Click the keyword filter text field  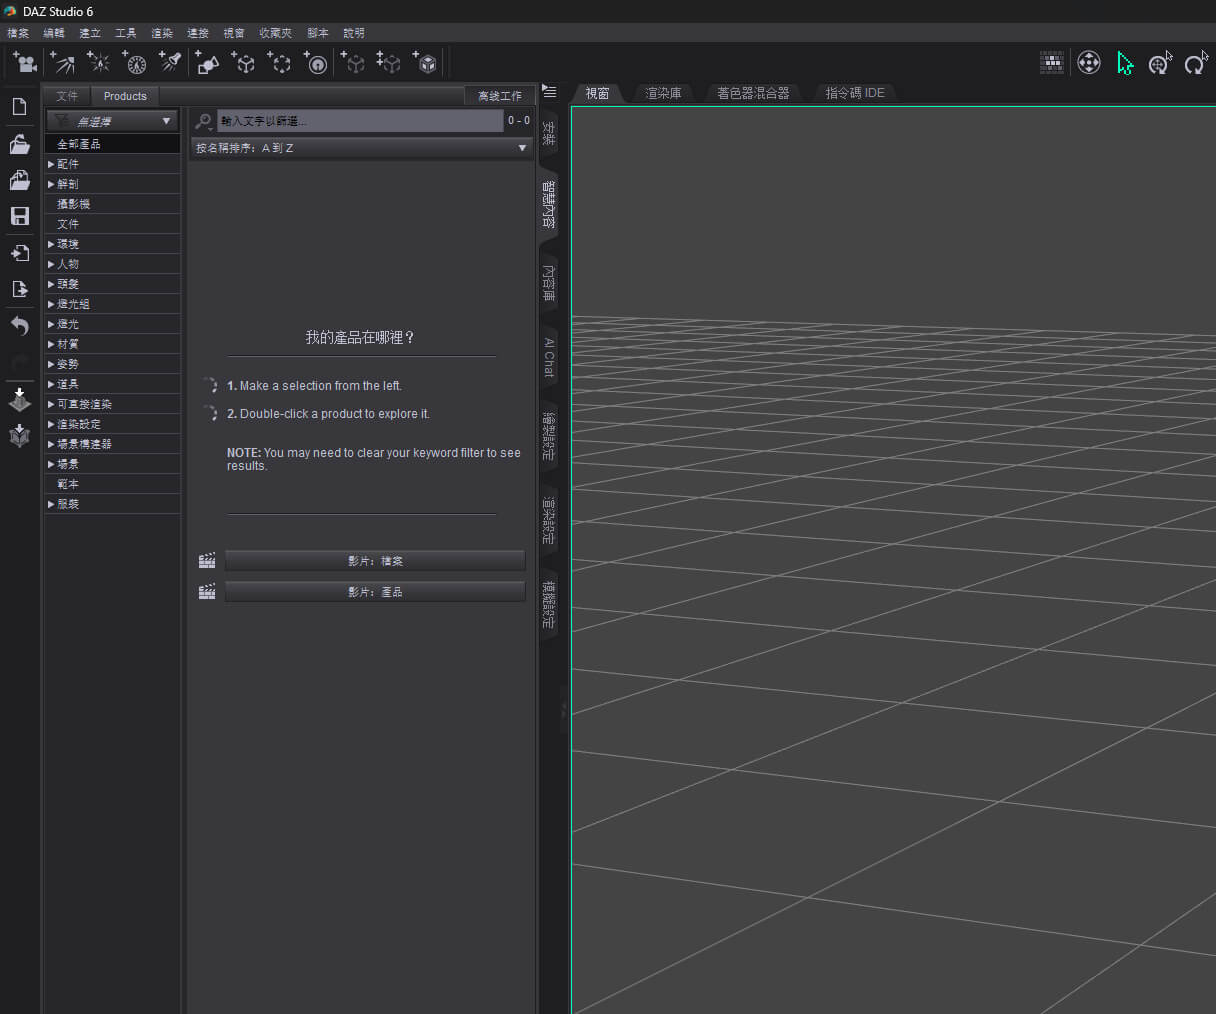(360, 121)
